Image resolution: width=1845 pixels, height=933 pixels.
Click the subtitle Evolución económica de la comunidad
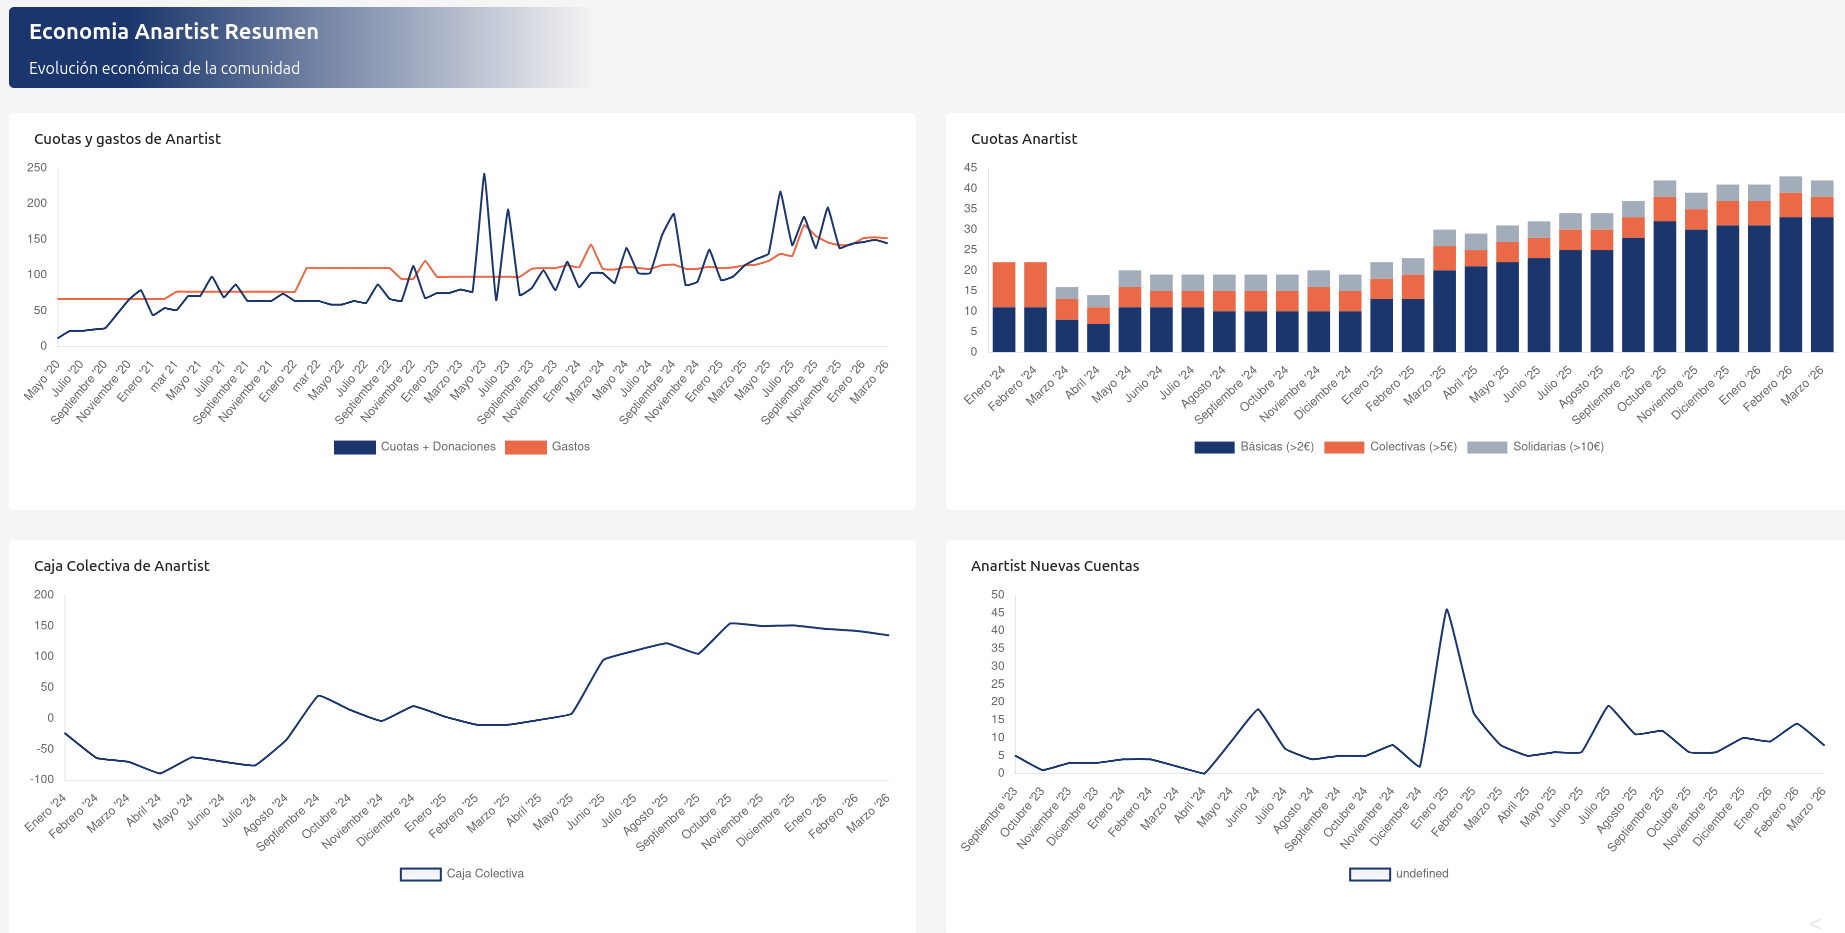[x=164, y=68]
